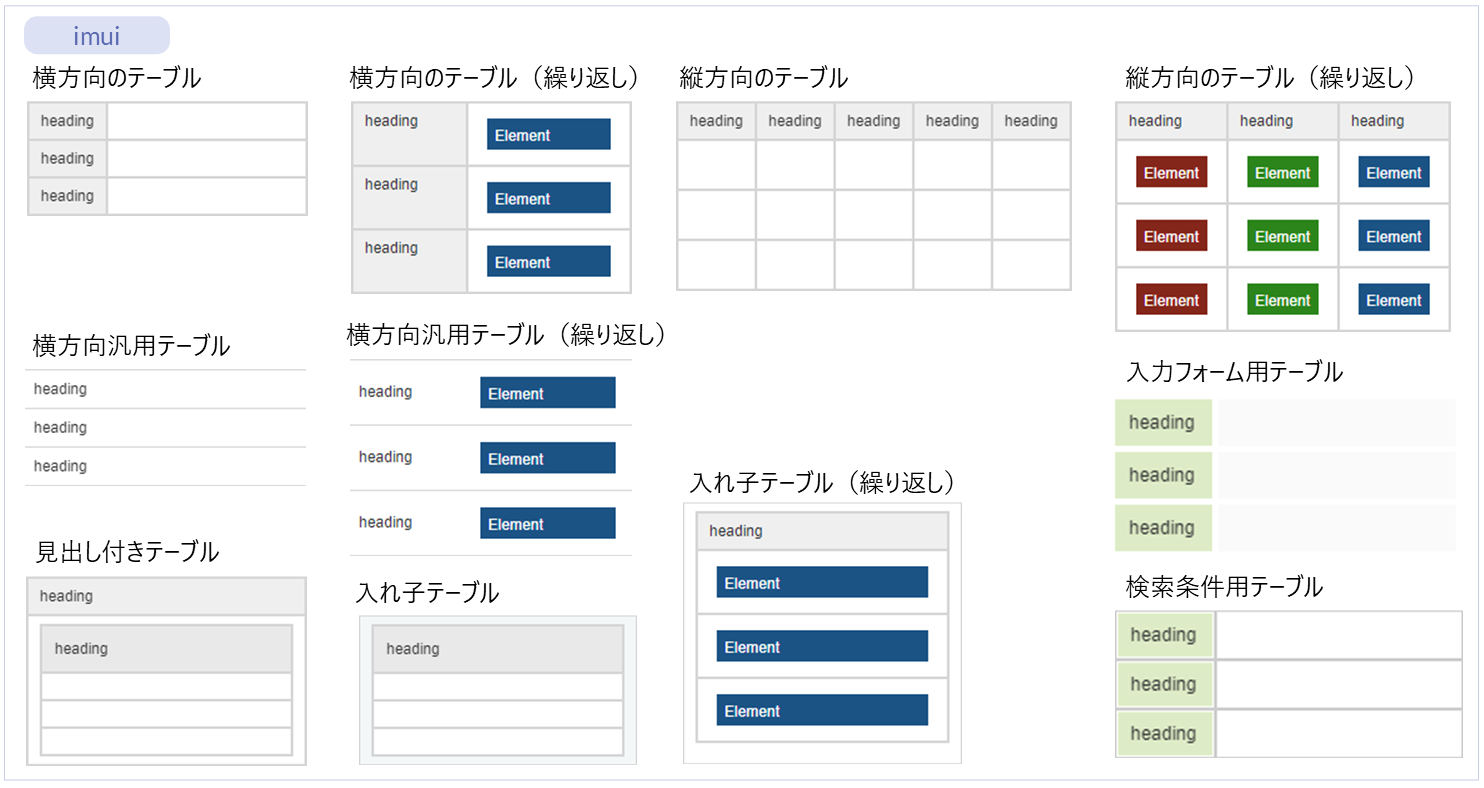1484x788 pixels.
Task: Select last Element in 横方向汎用テーブル(繰り返し)
Action: 547,524
